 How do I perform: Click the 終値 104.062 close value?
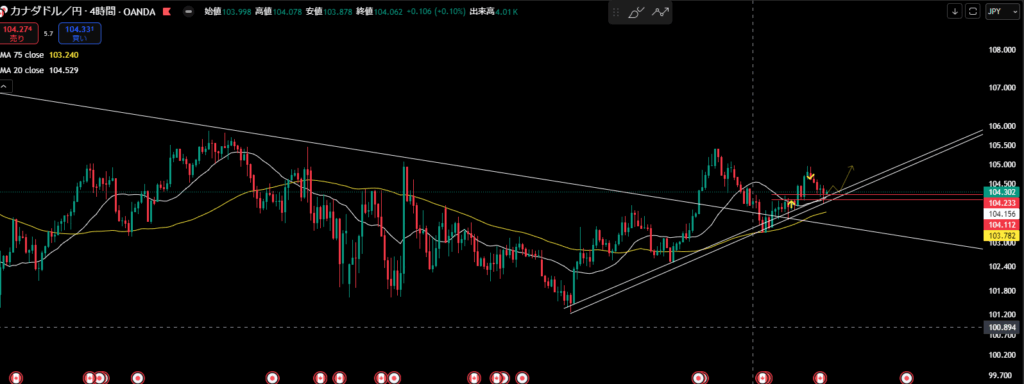tap(379, 11)
